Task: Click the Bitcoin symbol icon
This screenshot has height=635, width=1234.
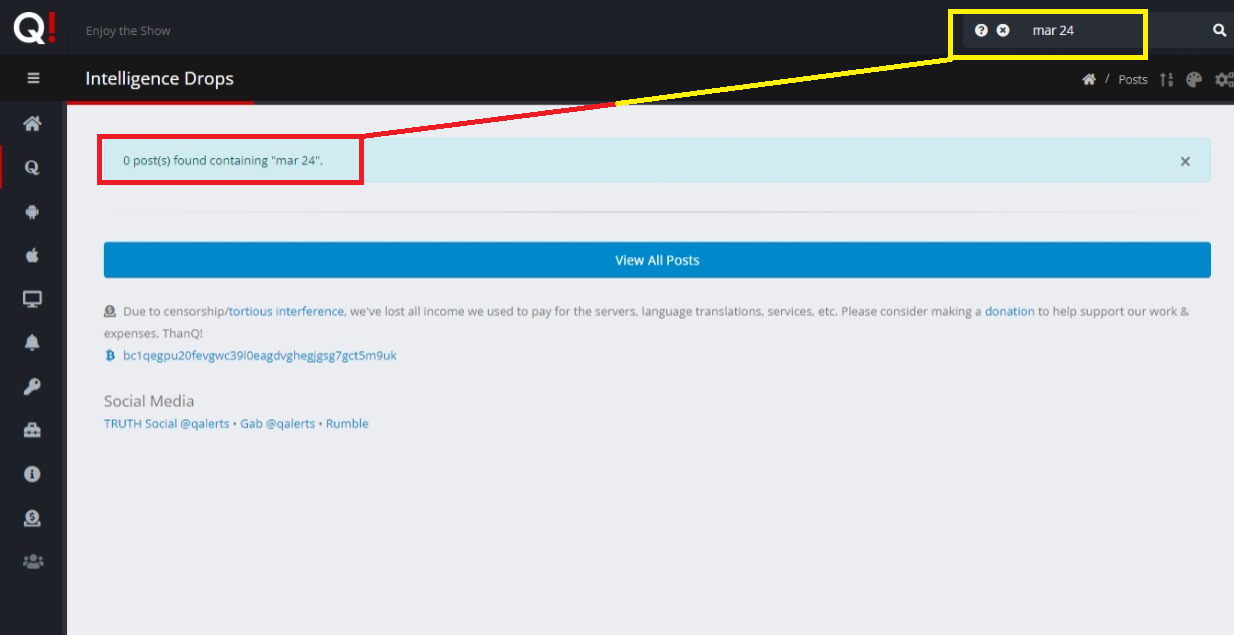Action: tap(110, 355)
